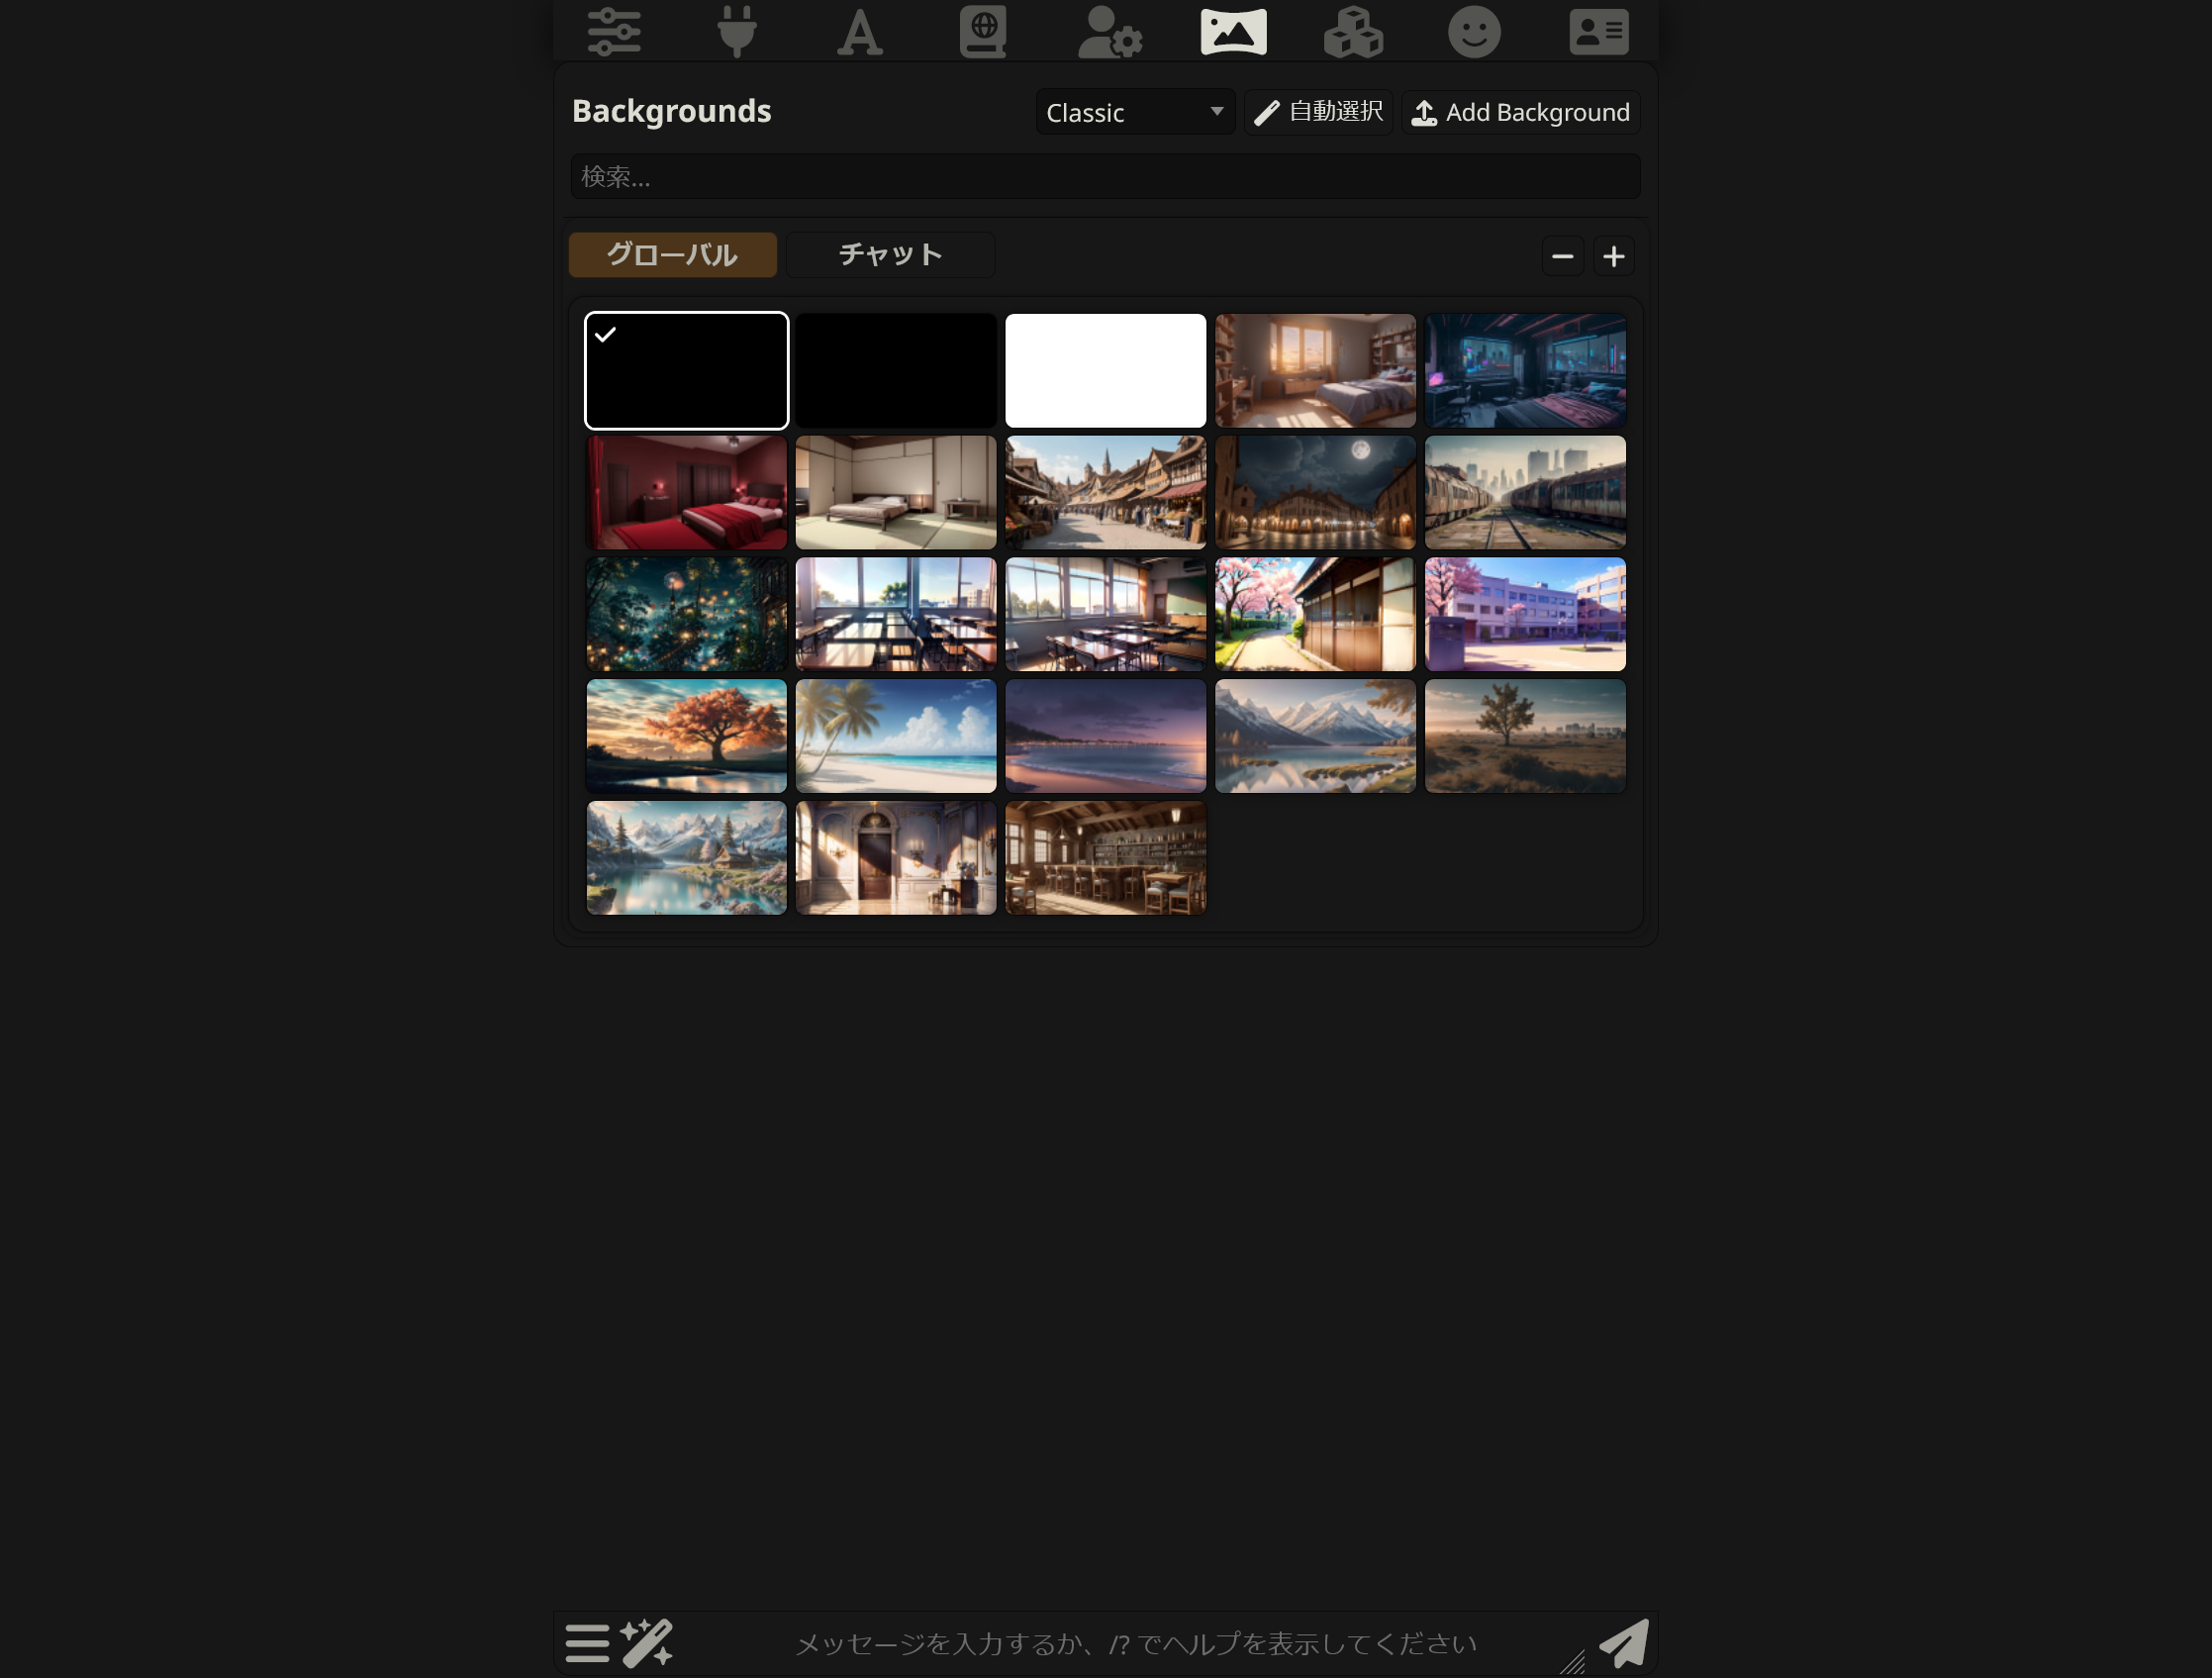Open character management ID card icon
This screenshot has width=2212, height=1678.
tap(1598, 31)
